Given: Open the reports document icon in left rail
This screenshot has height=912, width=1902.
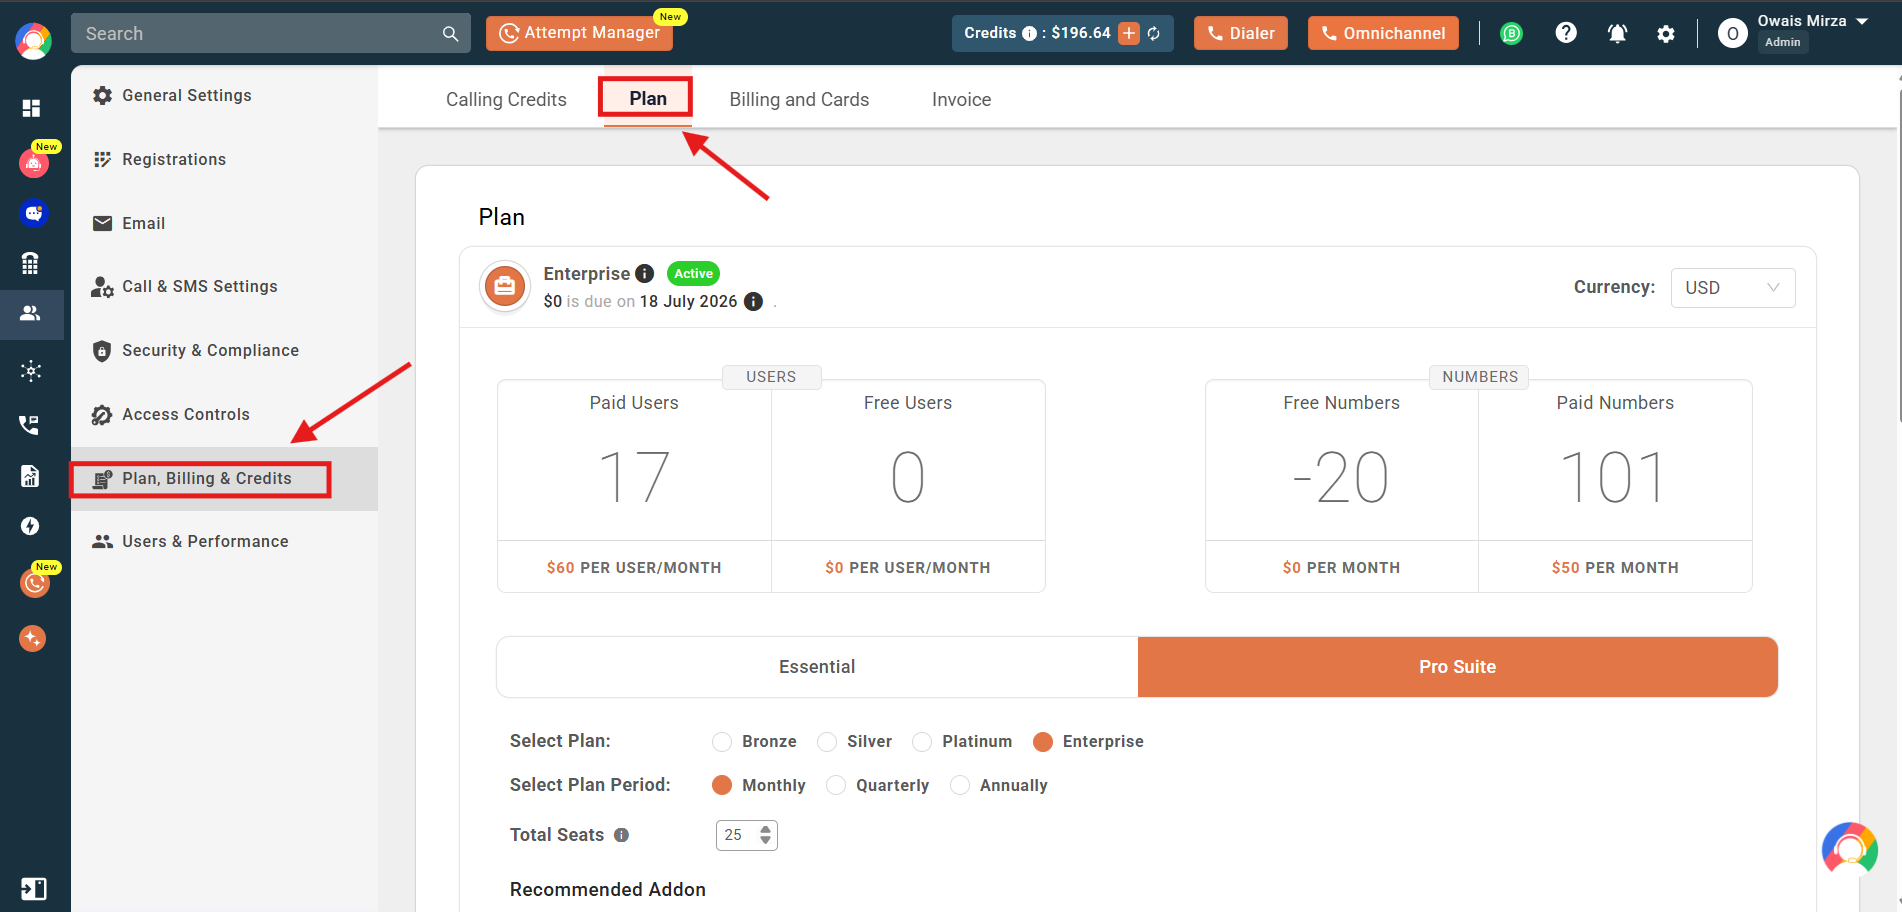Looking at the screenshot, I should click(31, 476).
